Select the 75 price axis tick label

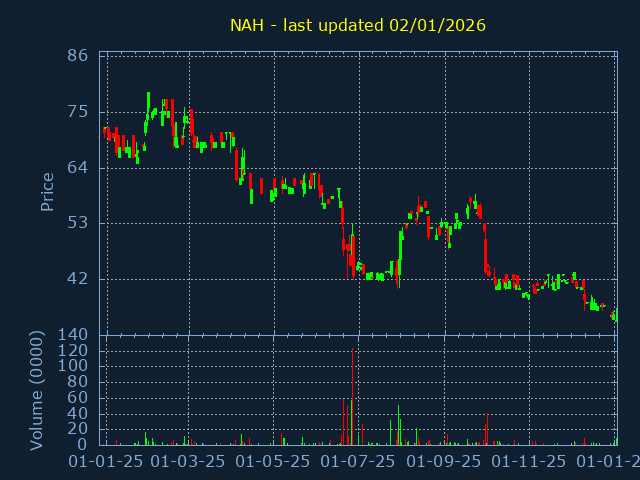[x=78, y=112]
